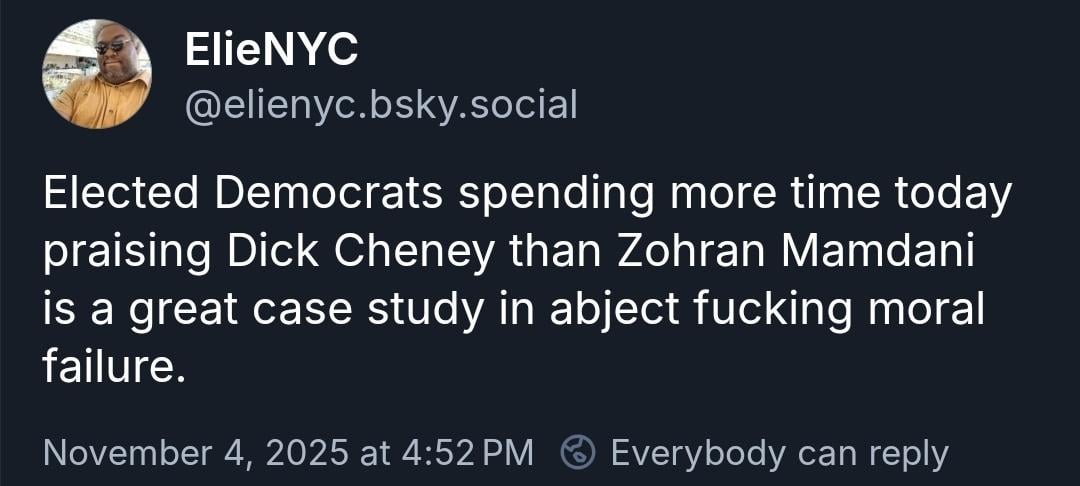The width and height of the screenshot is (1080, 486).
Task: Click the globe icon beside reply setting
Action: [576, 453]
